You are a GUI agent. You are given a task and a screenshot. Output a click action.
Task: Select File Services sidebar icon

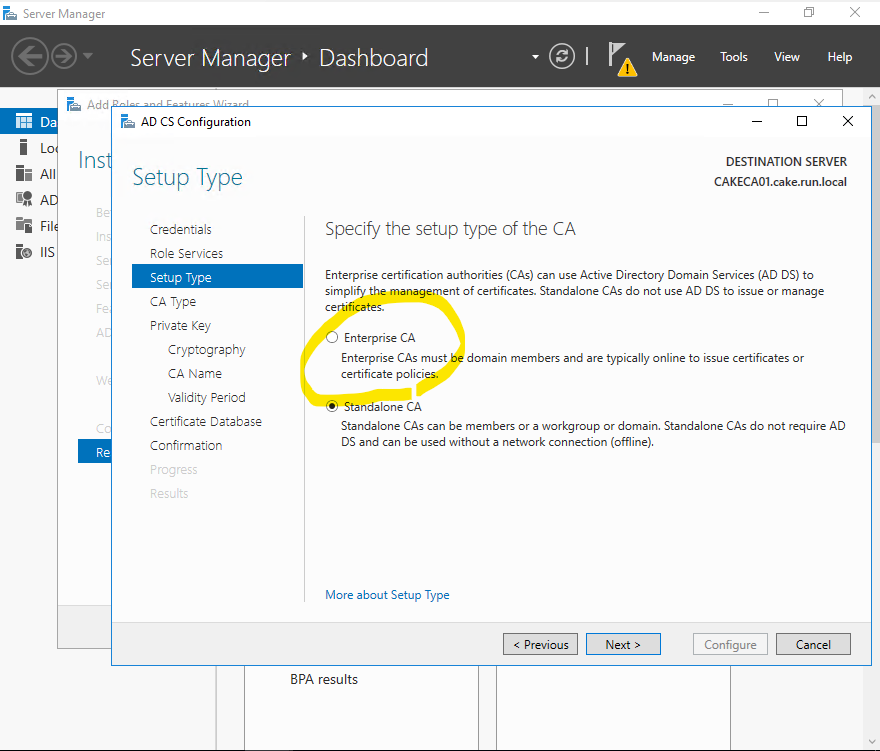(x=24, y=225)
